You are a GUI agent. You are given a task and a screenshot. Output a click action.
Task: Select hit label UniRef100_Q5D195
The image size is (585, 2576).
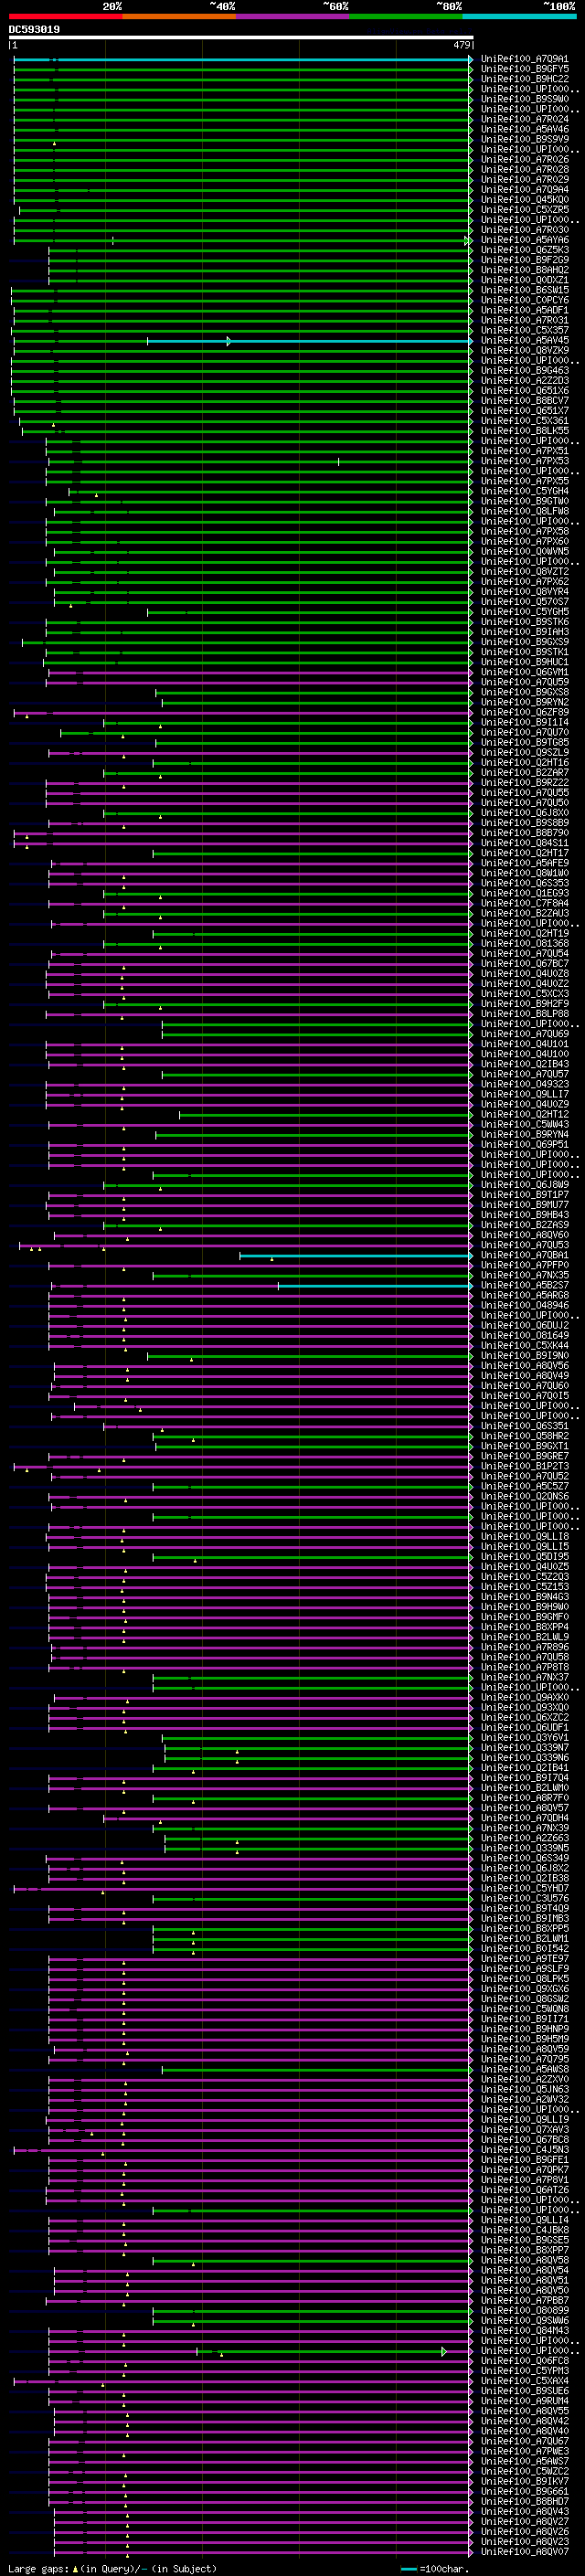(x=524, y=1557)
